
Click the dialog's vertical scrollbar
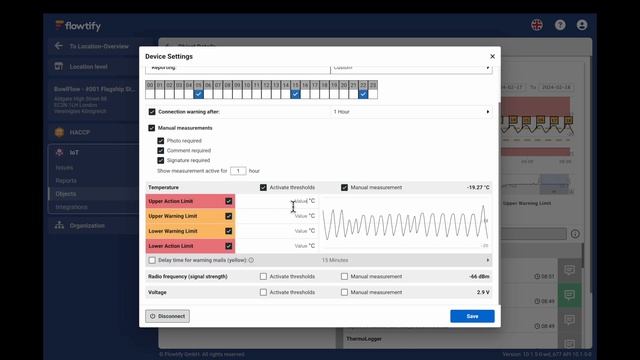point(499,202)
